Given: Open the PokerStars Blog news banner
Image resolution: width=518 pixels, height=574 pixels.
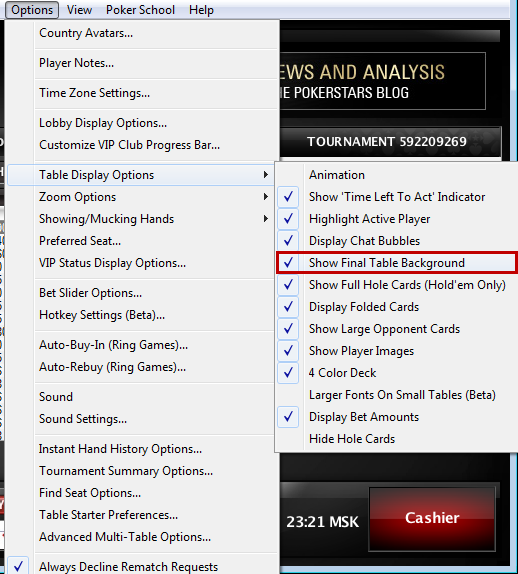Looking at the screenshot, I should [x=383, y=81].
